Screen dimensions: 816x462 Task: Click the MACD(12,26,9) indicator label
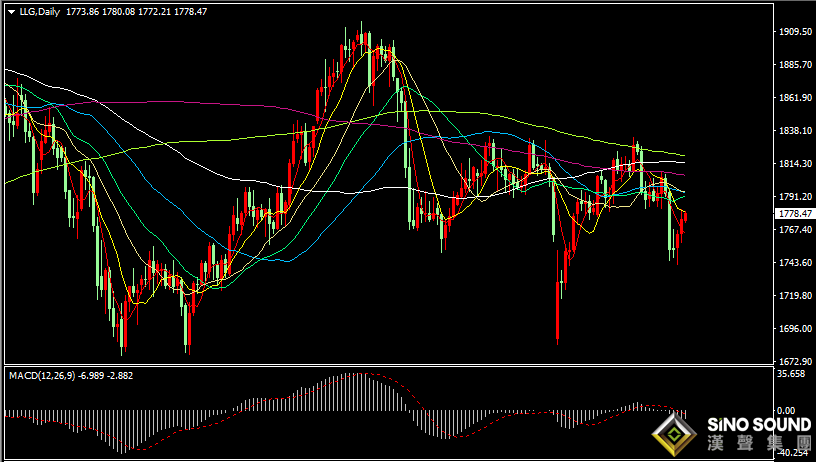click(42, 376)
